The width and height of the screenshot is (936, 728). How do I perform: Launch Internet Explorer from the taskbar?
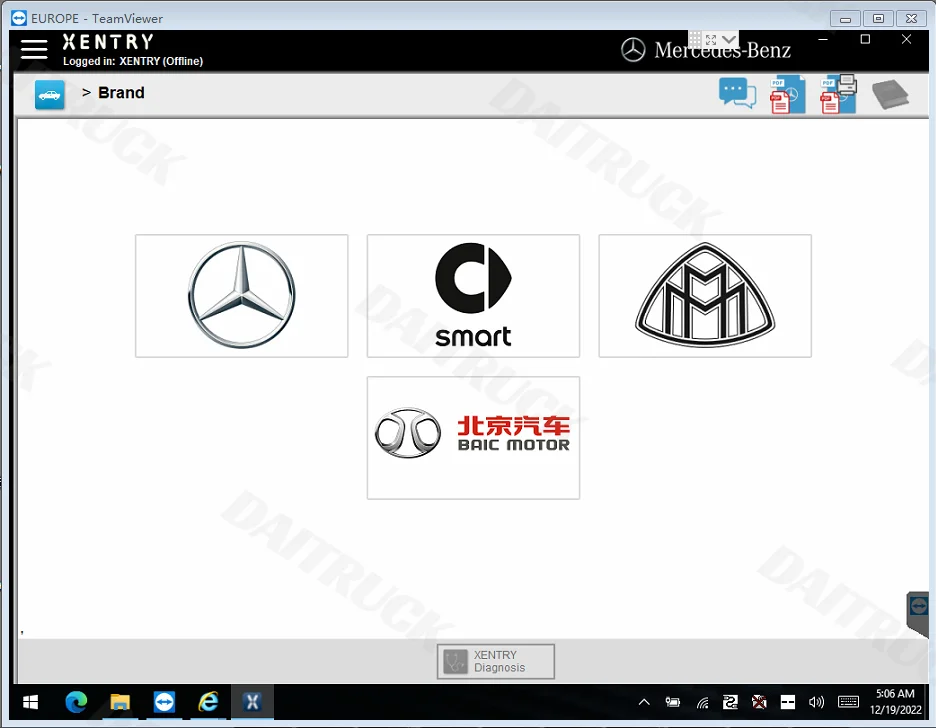click(208, 702)
